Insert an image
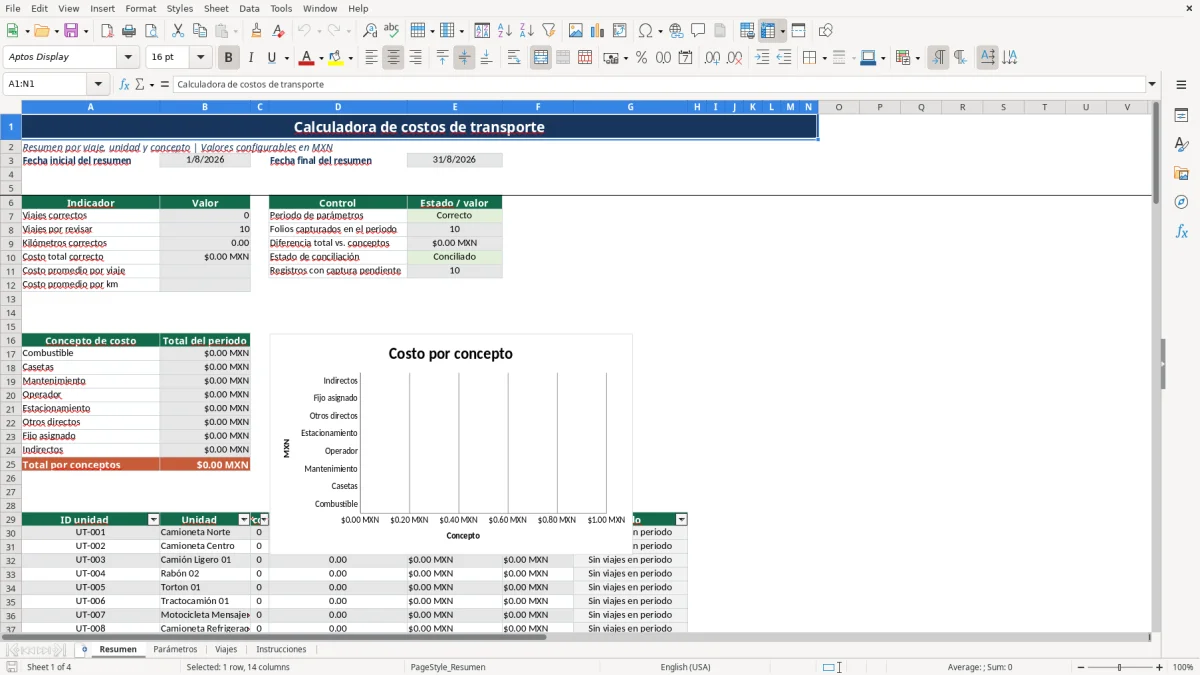1200x675 pixels. tap(577, 31)
